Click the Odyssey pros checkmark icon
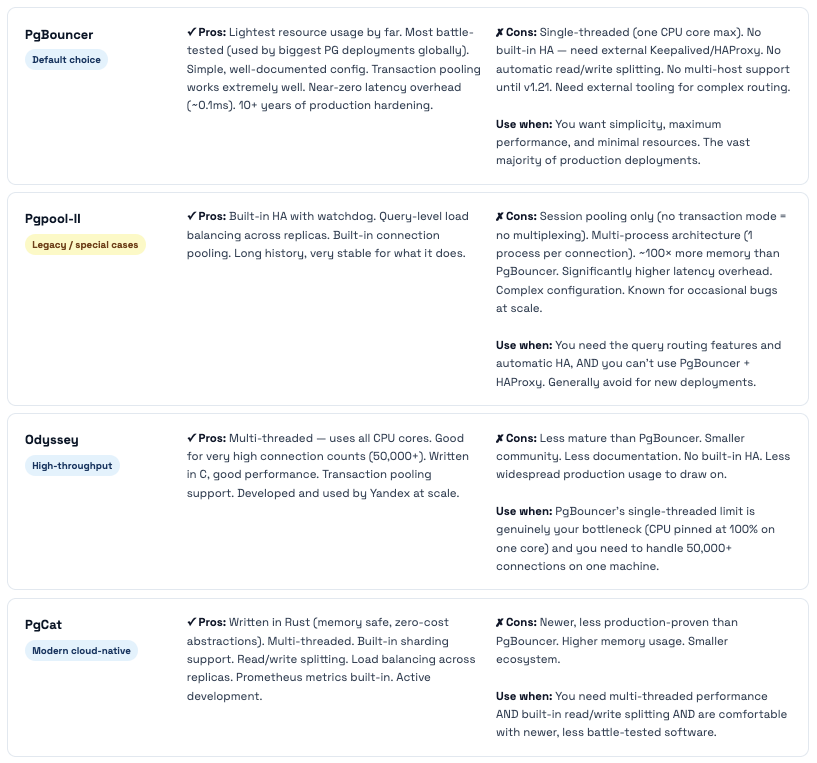Viewport: 817px width, 763px height. coord(191,439)
